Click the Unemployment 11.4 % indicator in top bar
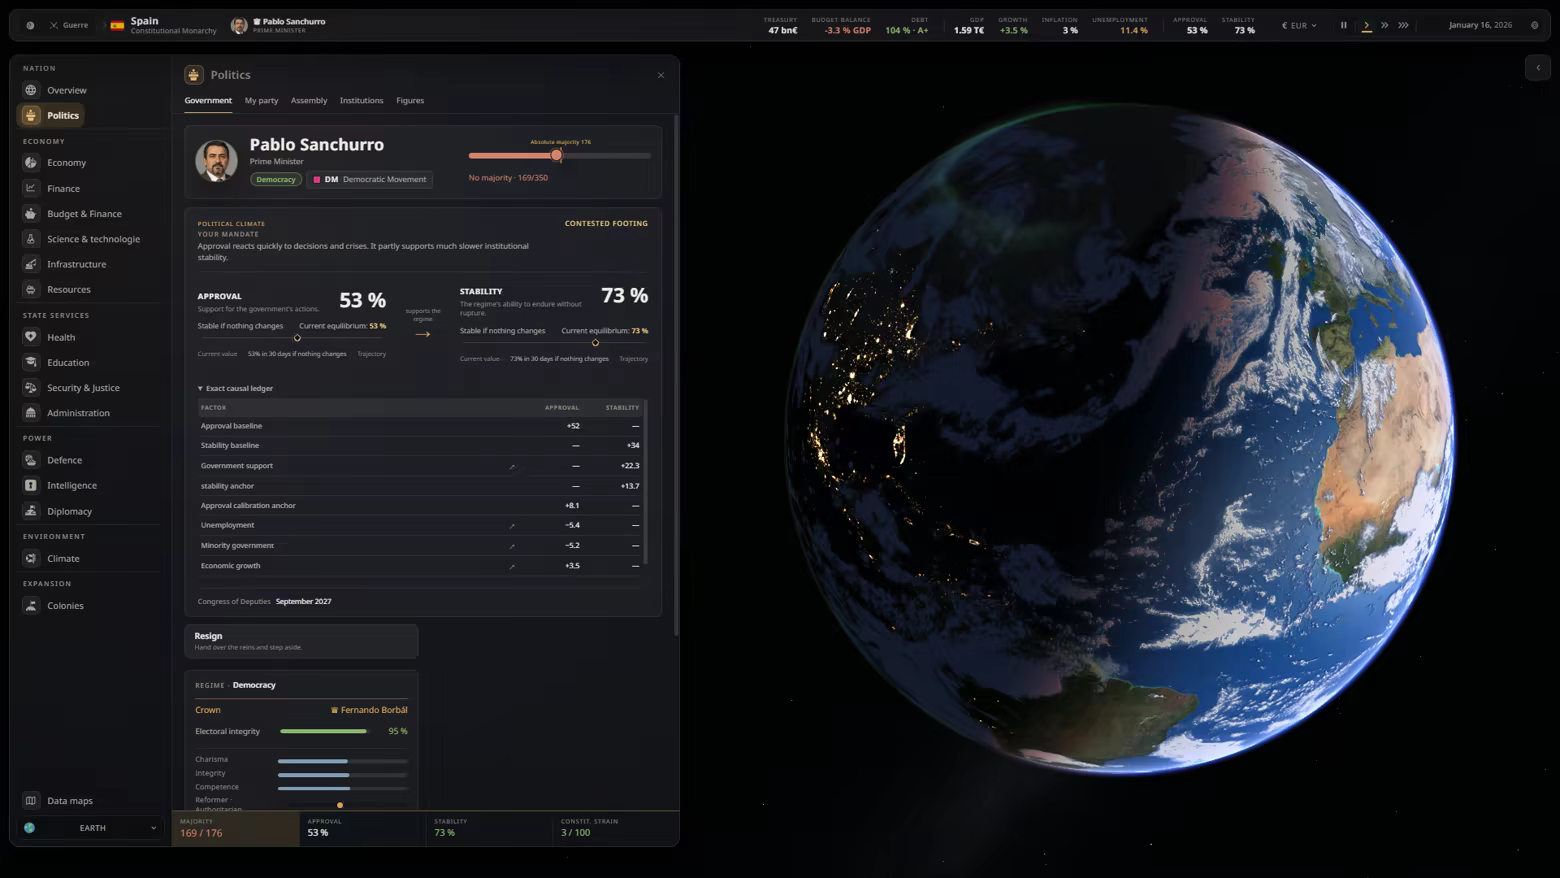The image size is (1560, 878). coord(1120,25)
